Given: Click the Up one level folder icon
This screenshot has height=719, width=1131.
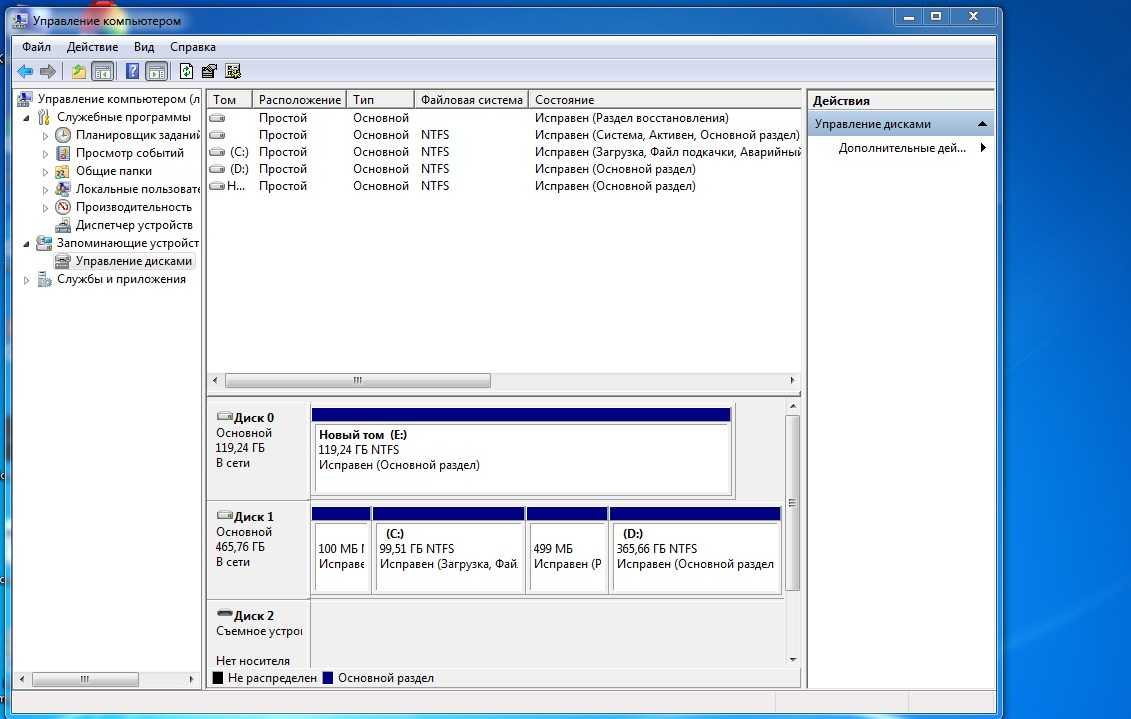Looking at the screenshot, I should point(78,71).
